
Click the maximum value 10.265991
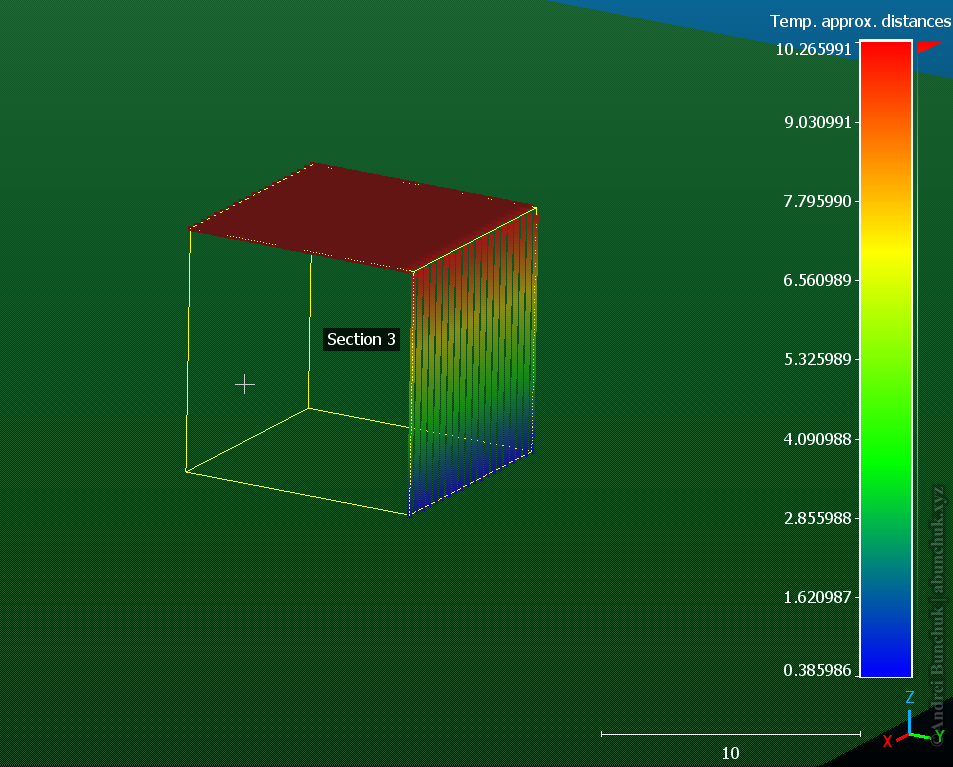coord(813,49)
